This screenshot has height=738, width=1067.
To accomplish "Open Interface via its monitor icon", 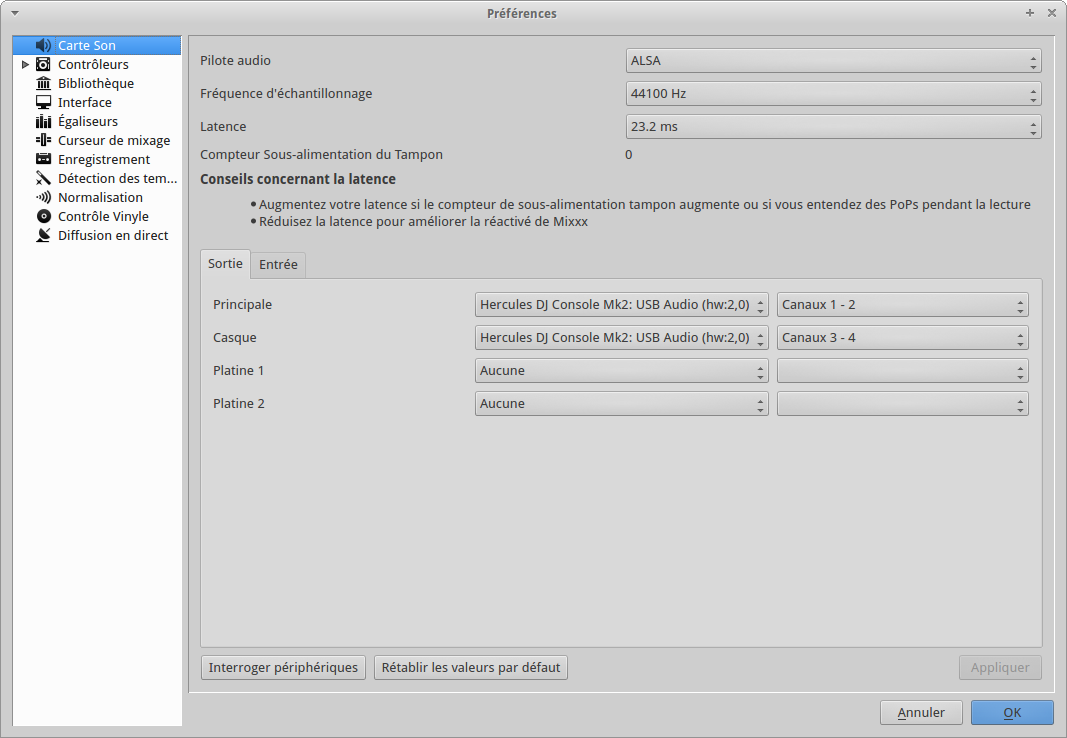I will tap(43, 103).
